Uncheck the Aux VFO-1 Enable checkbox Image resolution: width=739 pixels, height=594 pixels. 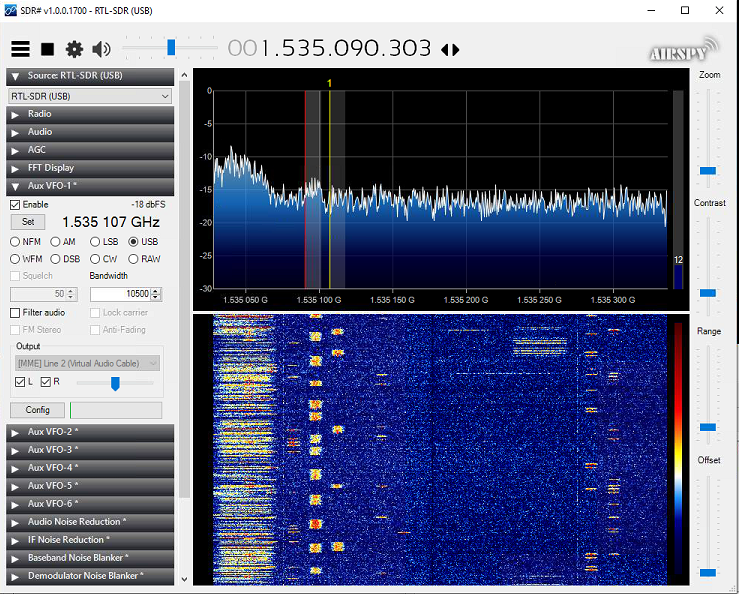(15, 204)
